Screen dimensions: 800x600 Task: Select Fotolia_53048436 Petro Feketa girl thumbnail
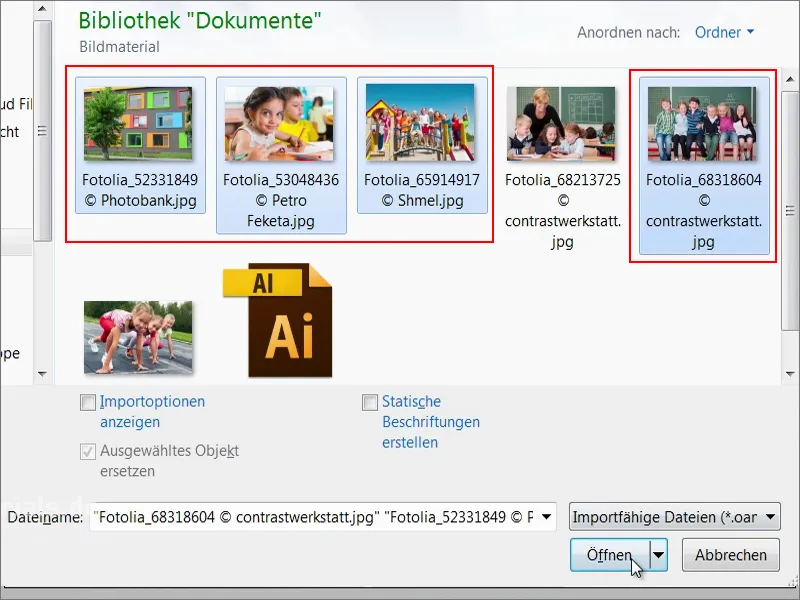pyautogui.click(x=279, y=123)
